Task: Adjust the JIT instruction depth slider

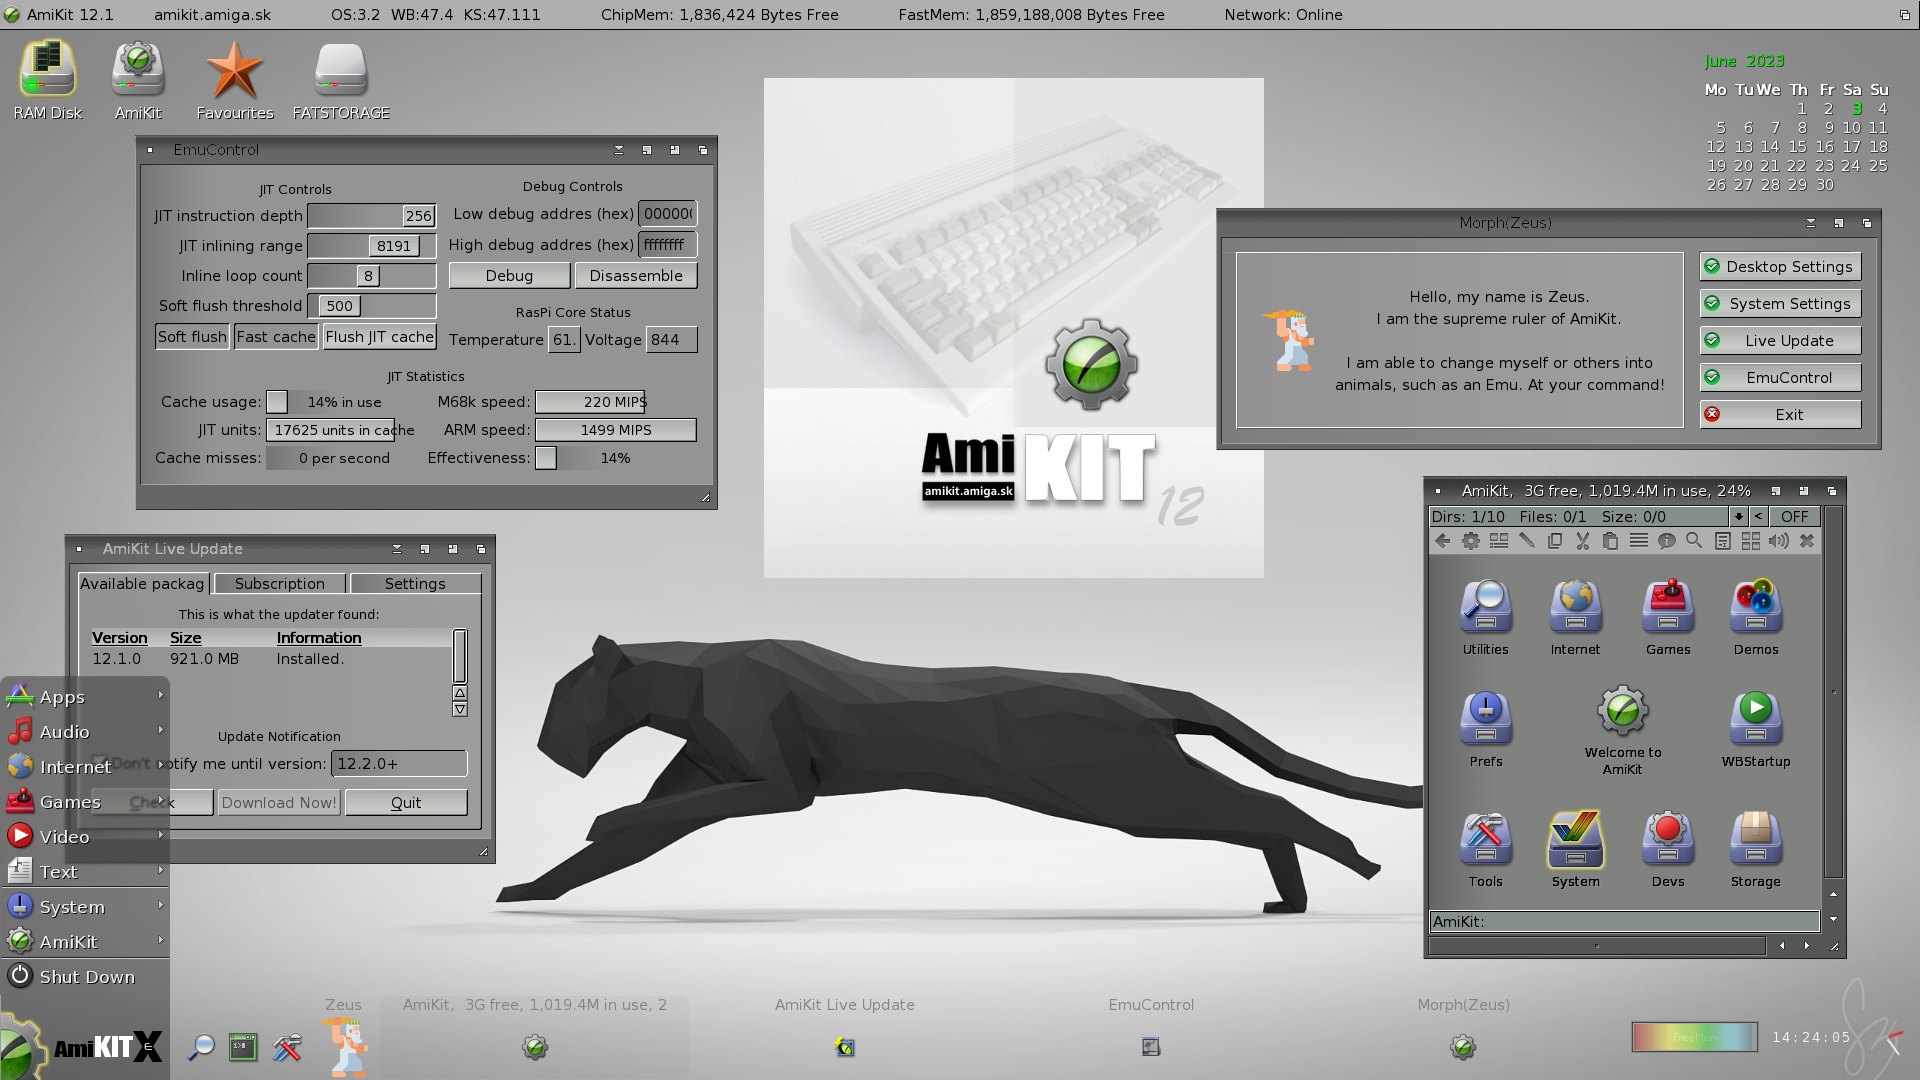Action: (x=371, y=215)
